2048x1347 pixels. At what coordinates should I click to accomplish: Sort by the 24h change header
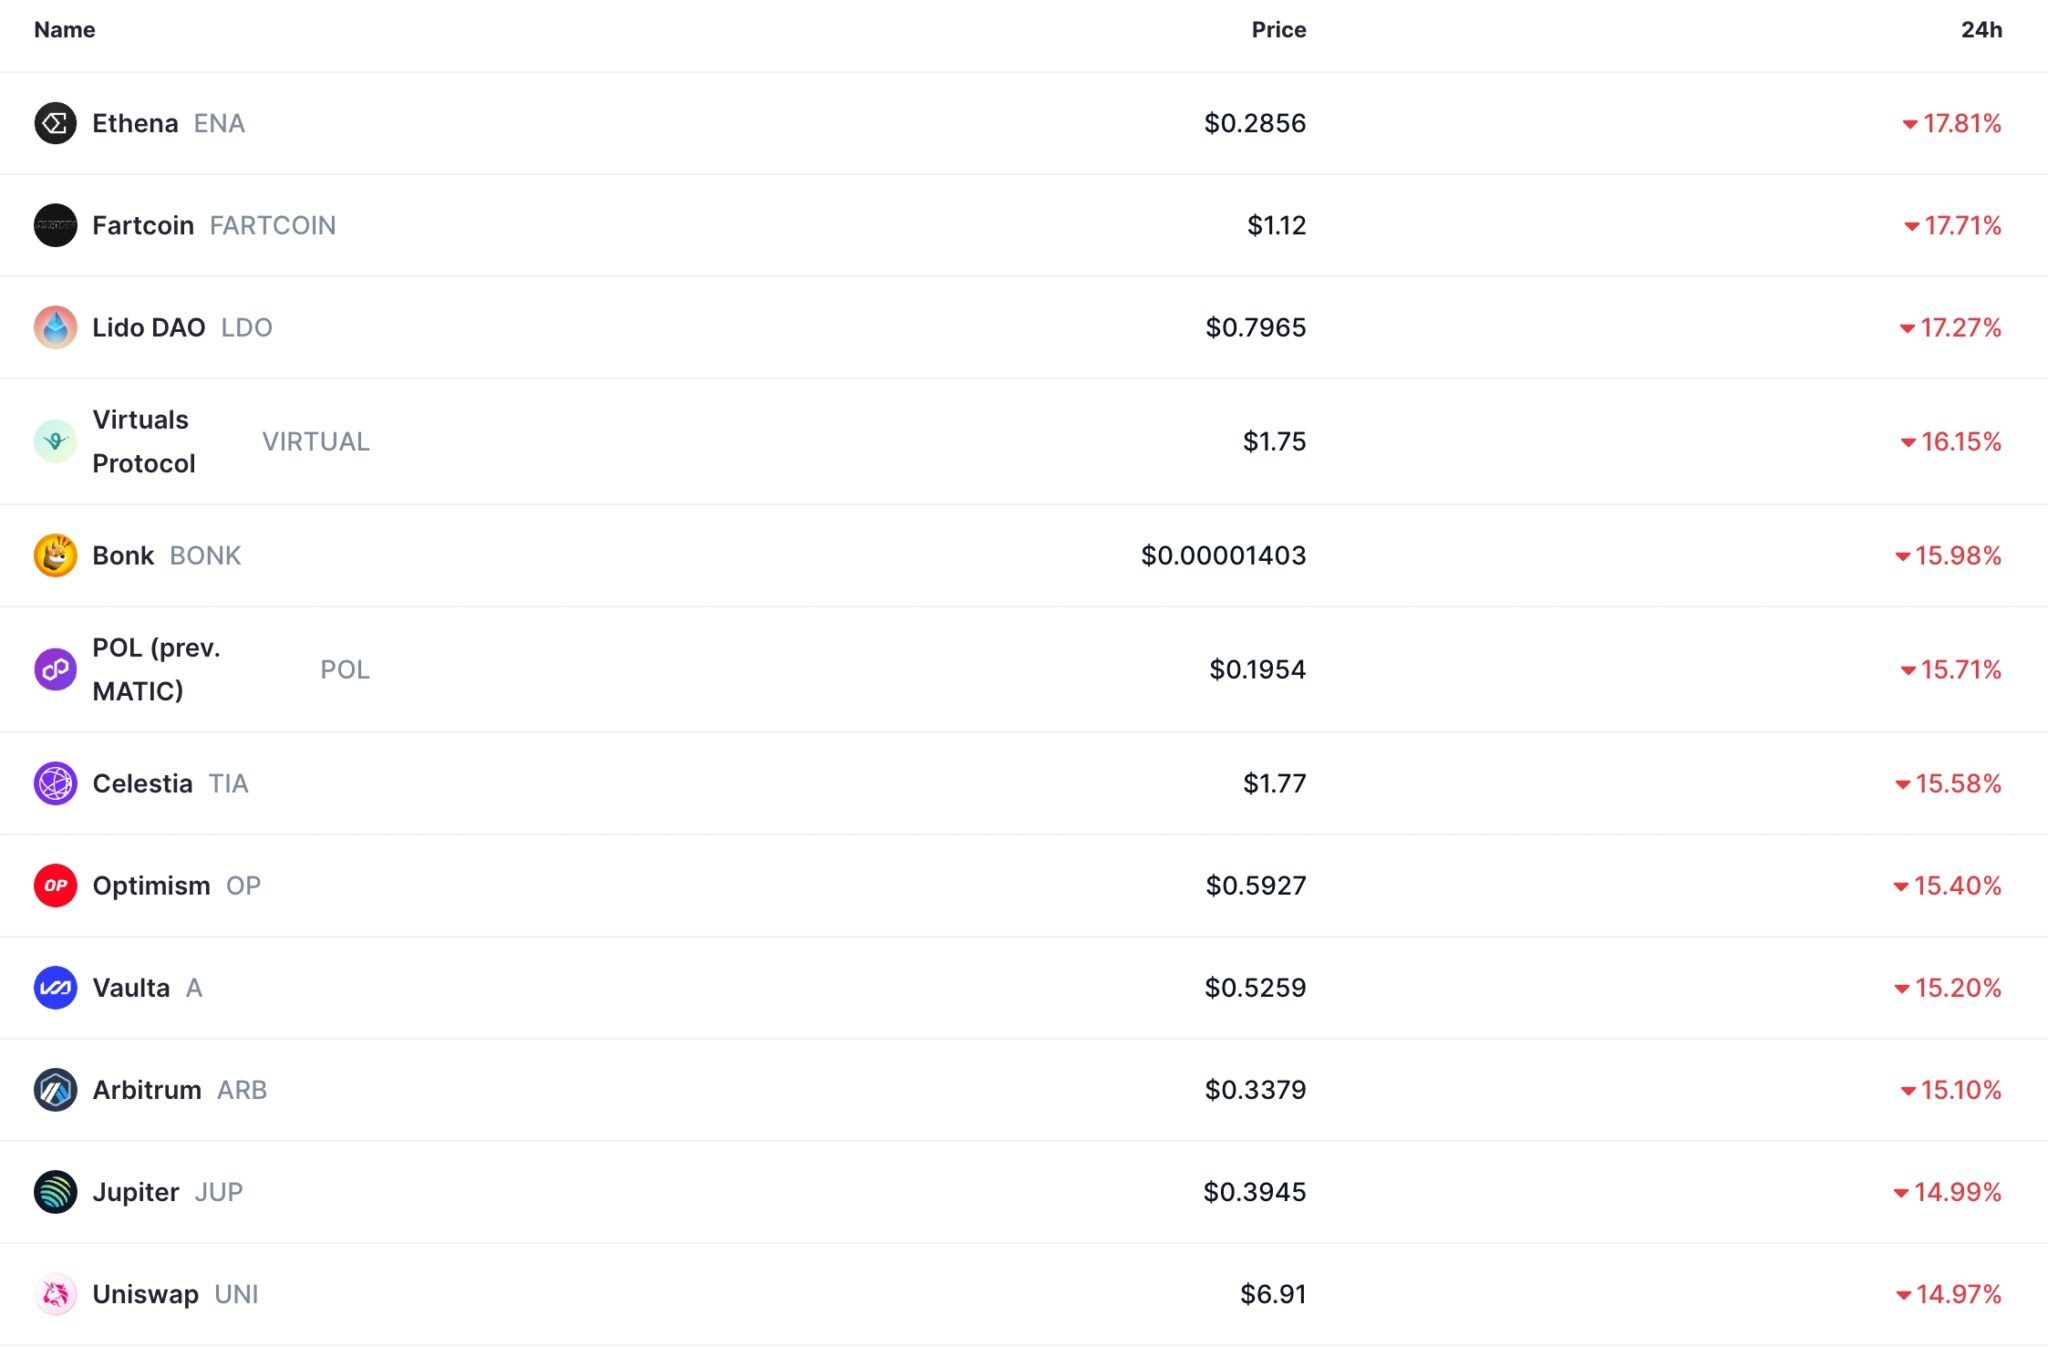coord(1981,29)
